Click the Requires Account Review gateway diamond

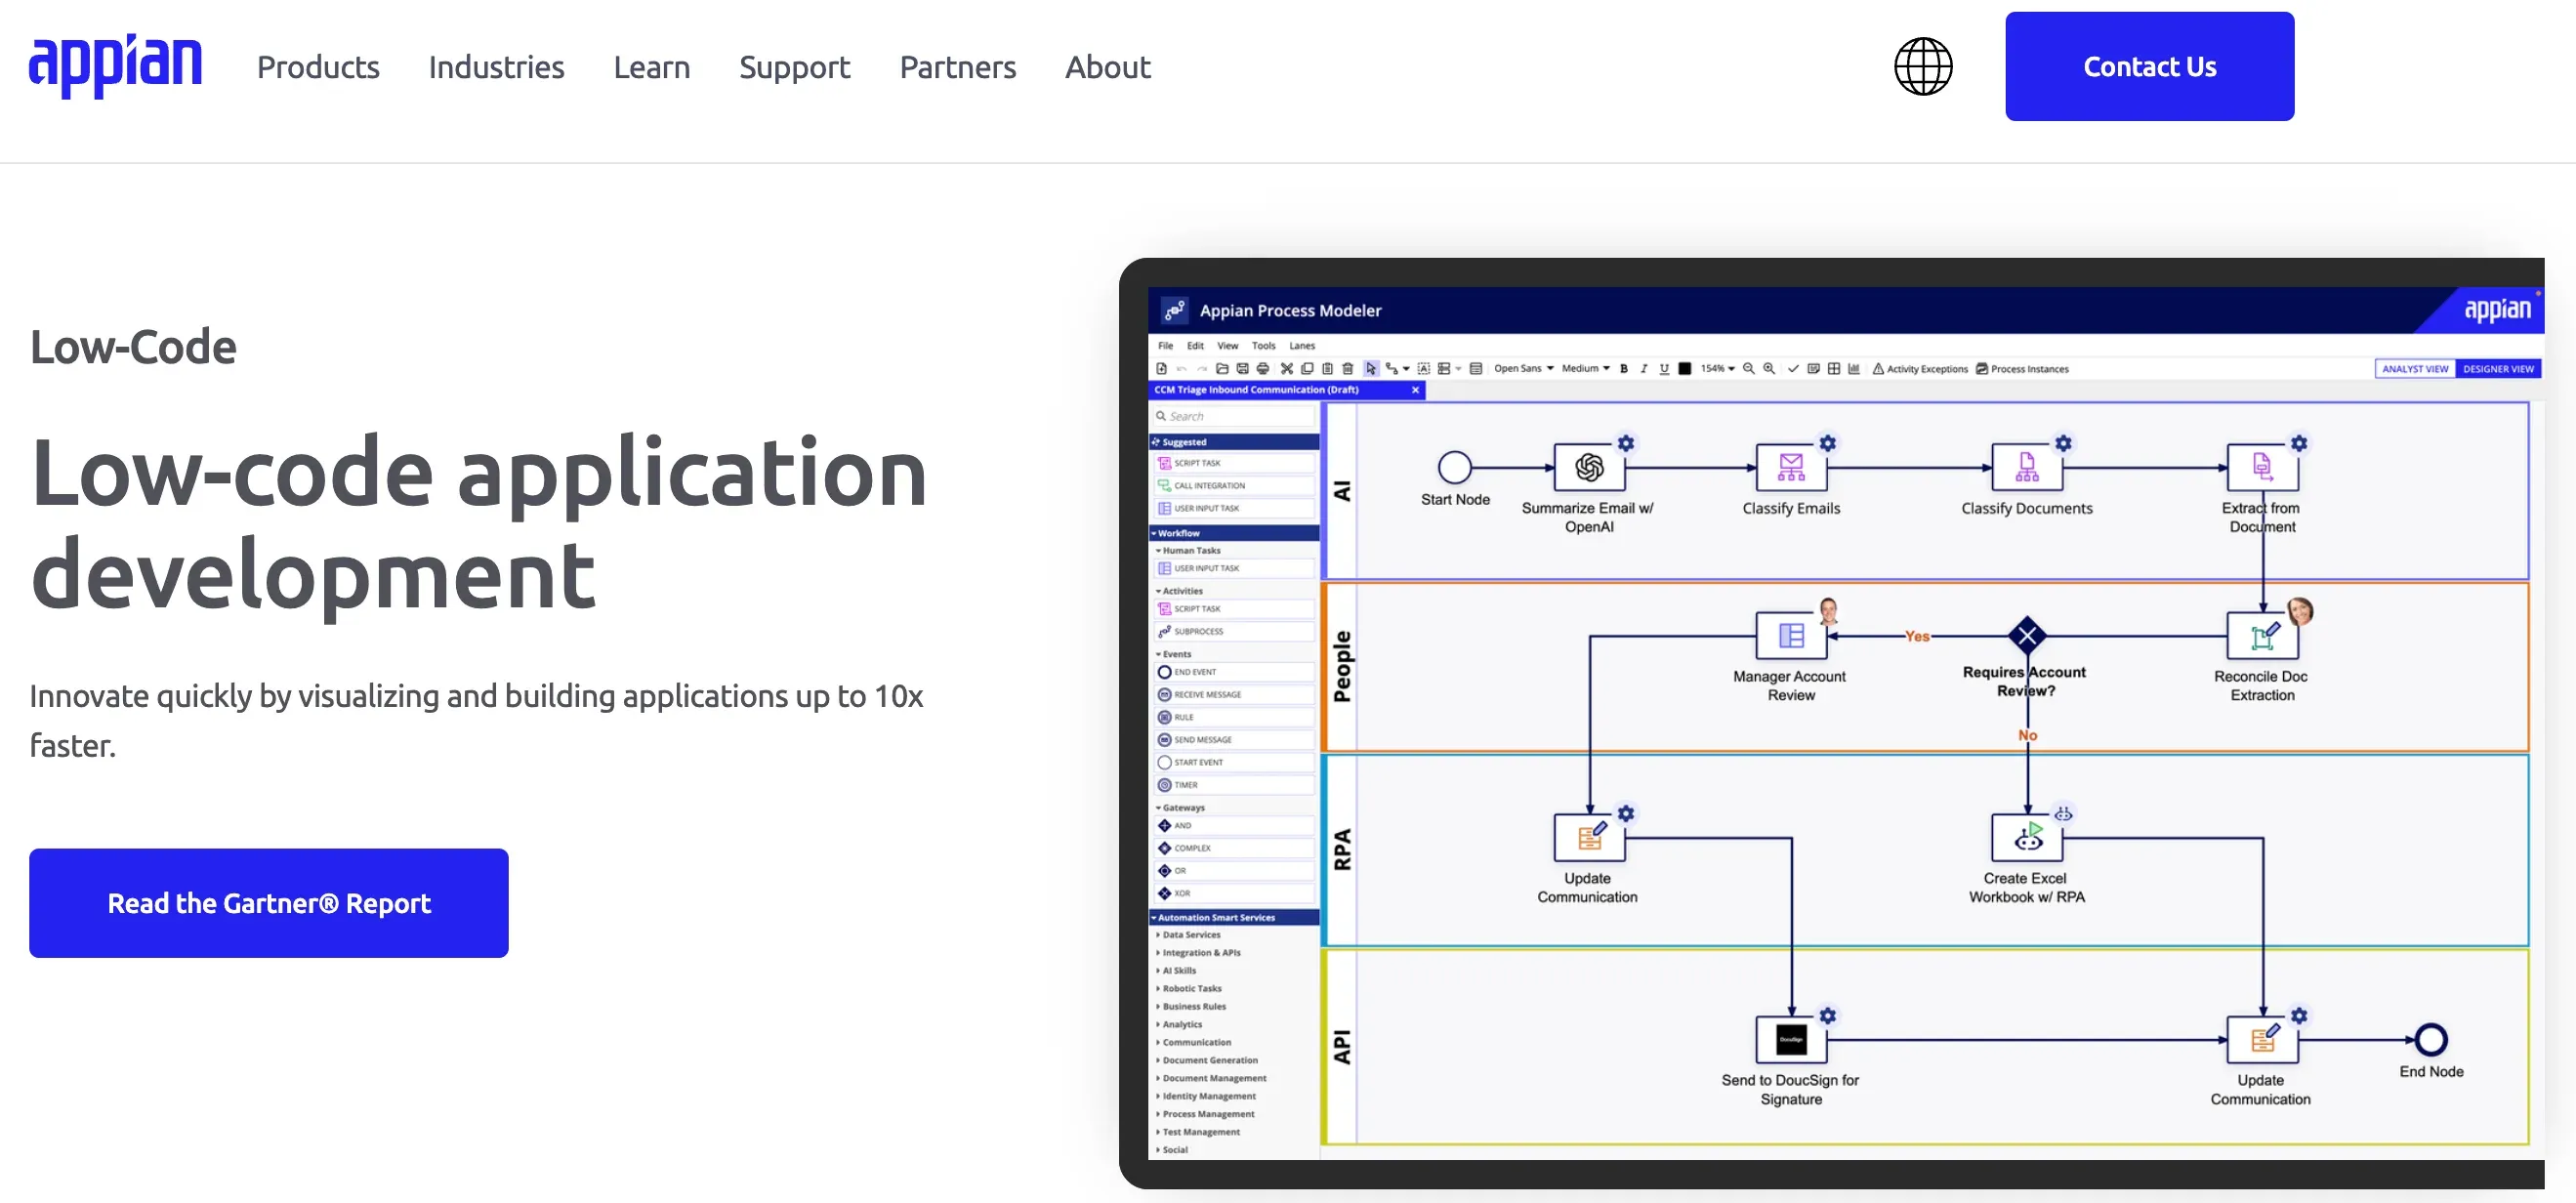[x=2027, y=635]
